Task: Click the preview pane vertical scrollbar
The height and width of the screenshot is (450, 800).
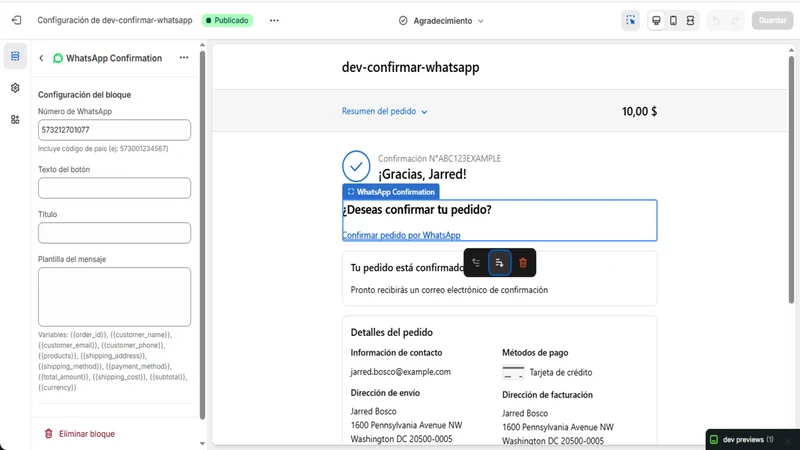Action: (x=791, y=180)
